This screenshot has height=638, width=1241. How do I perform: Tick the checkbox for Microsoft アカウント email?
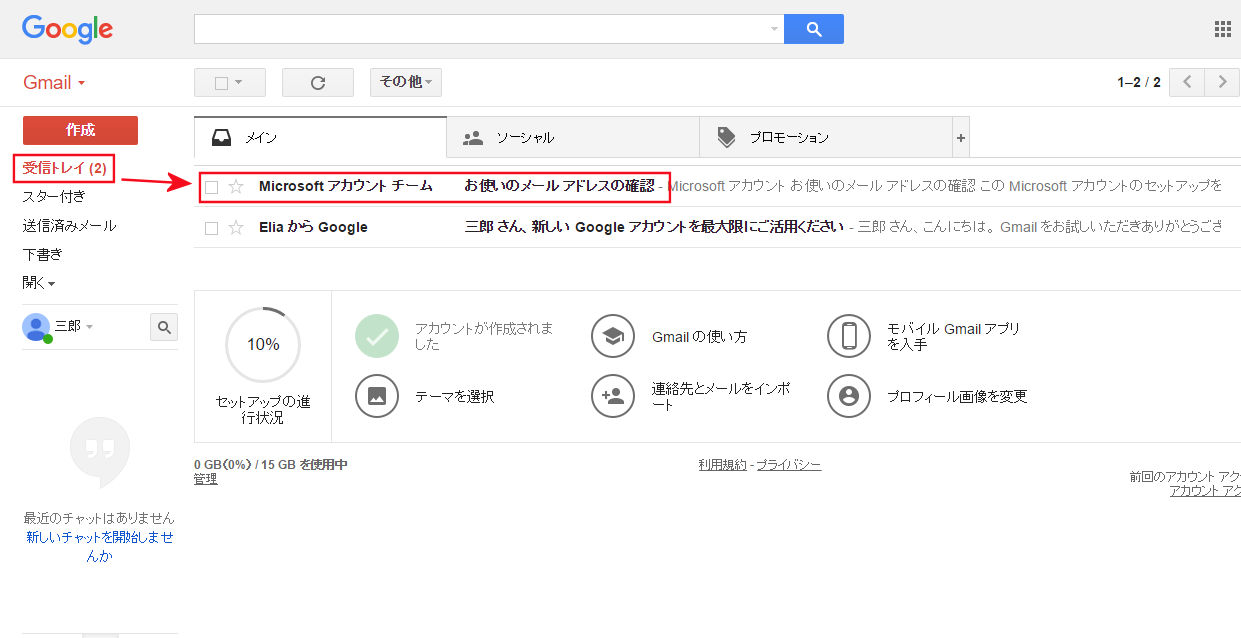[211, 187]
